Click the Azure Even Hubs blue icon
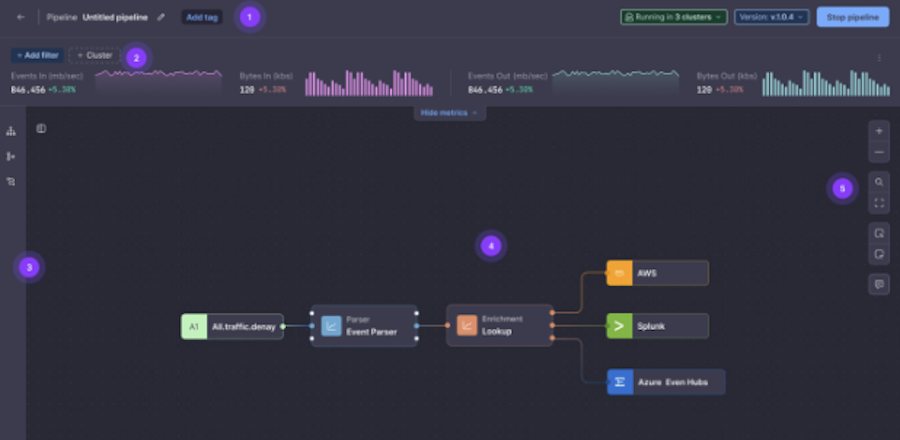 point(620,382)
